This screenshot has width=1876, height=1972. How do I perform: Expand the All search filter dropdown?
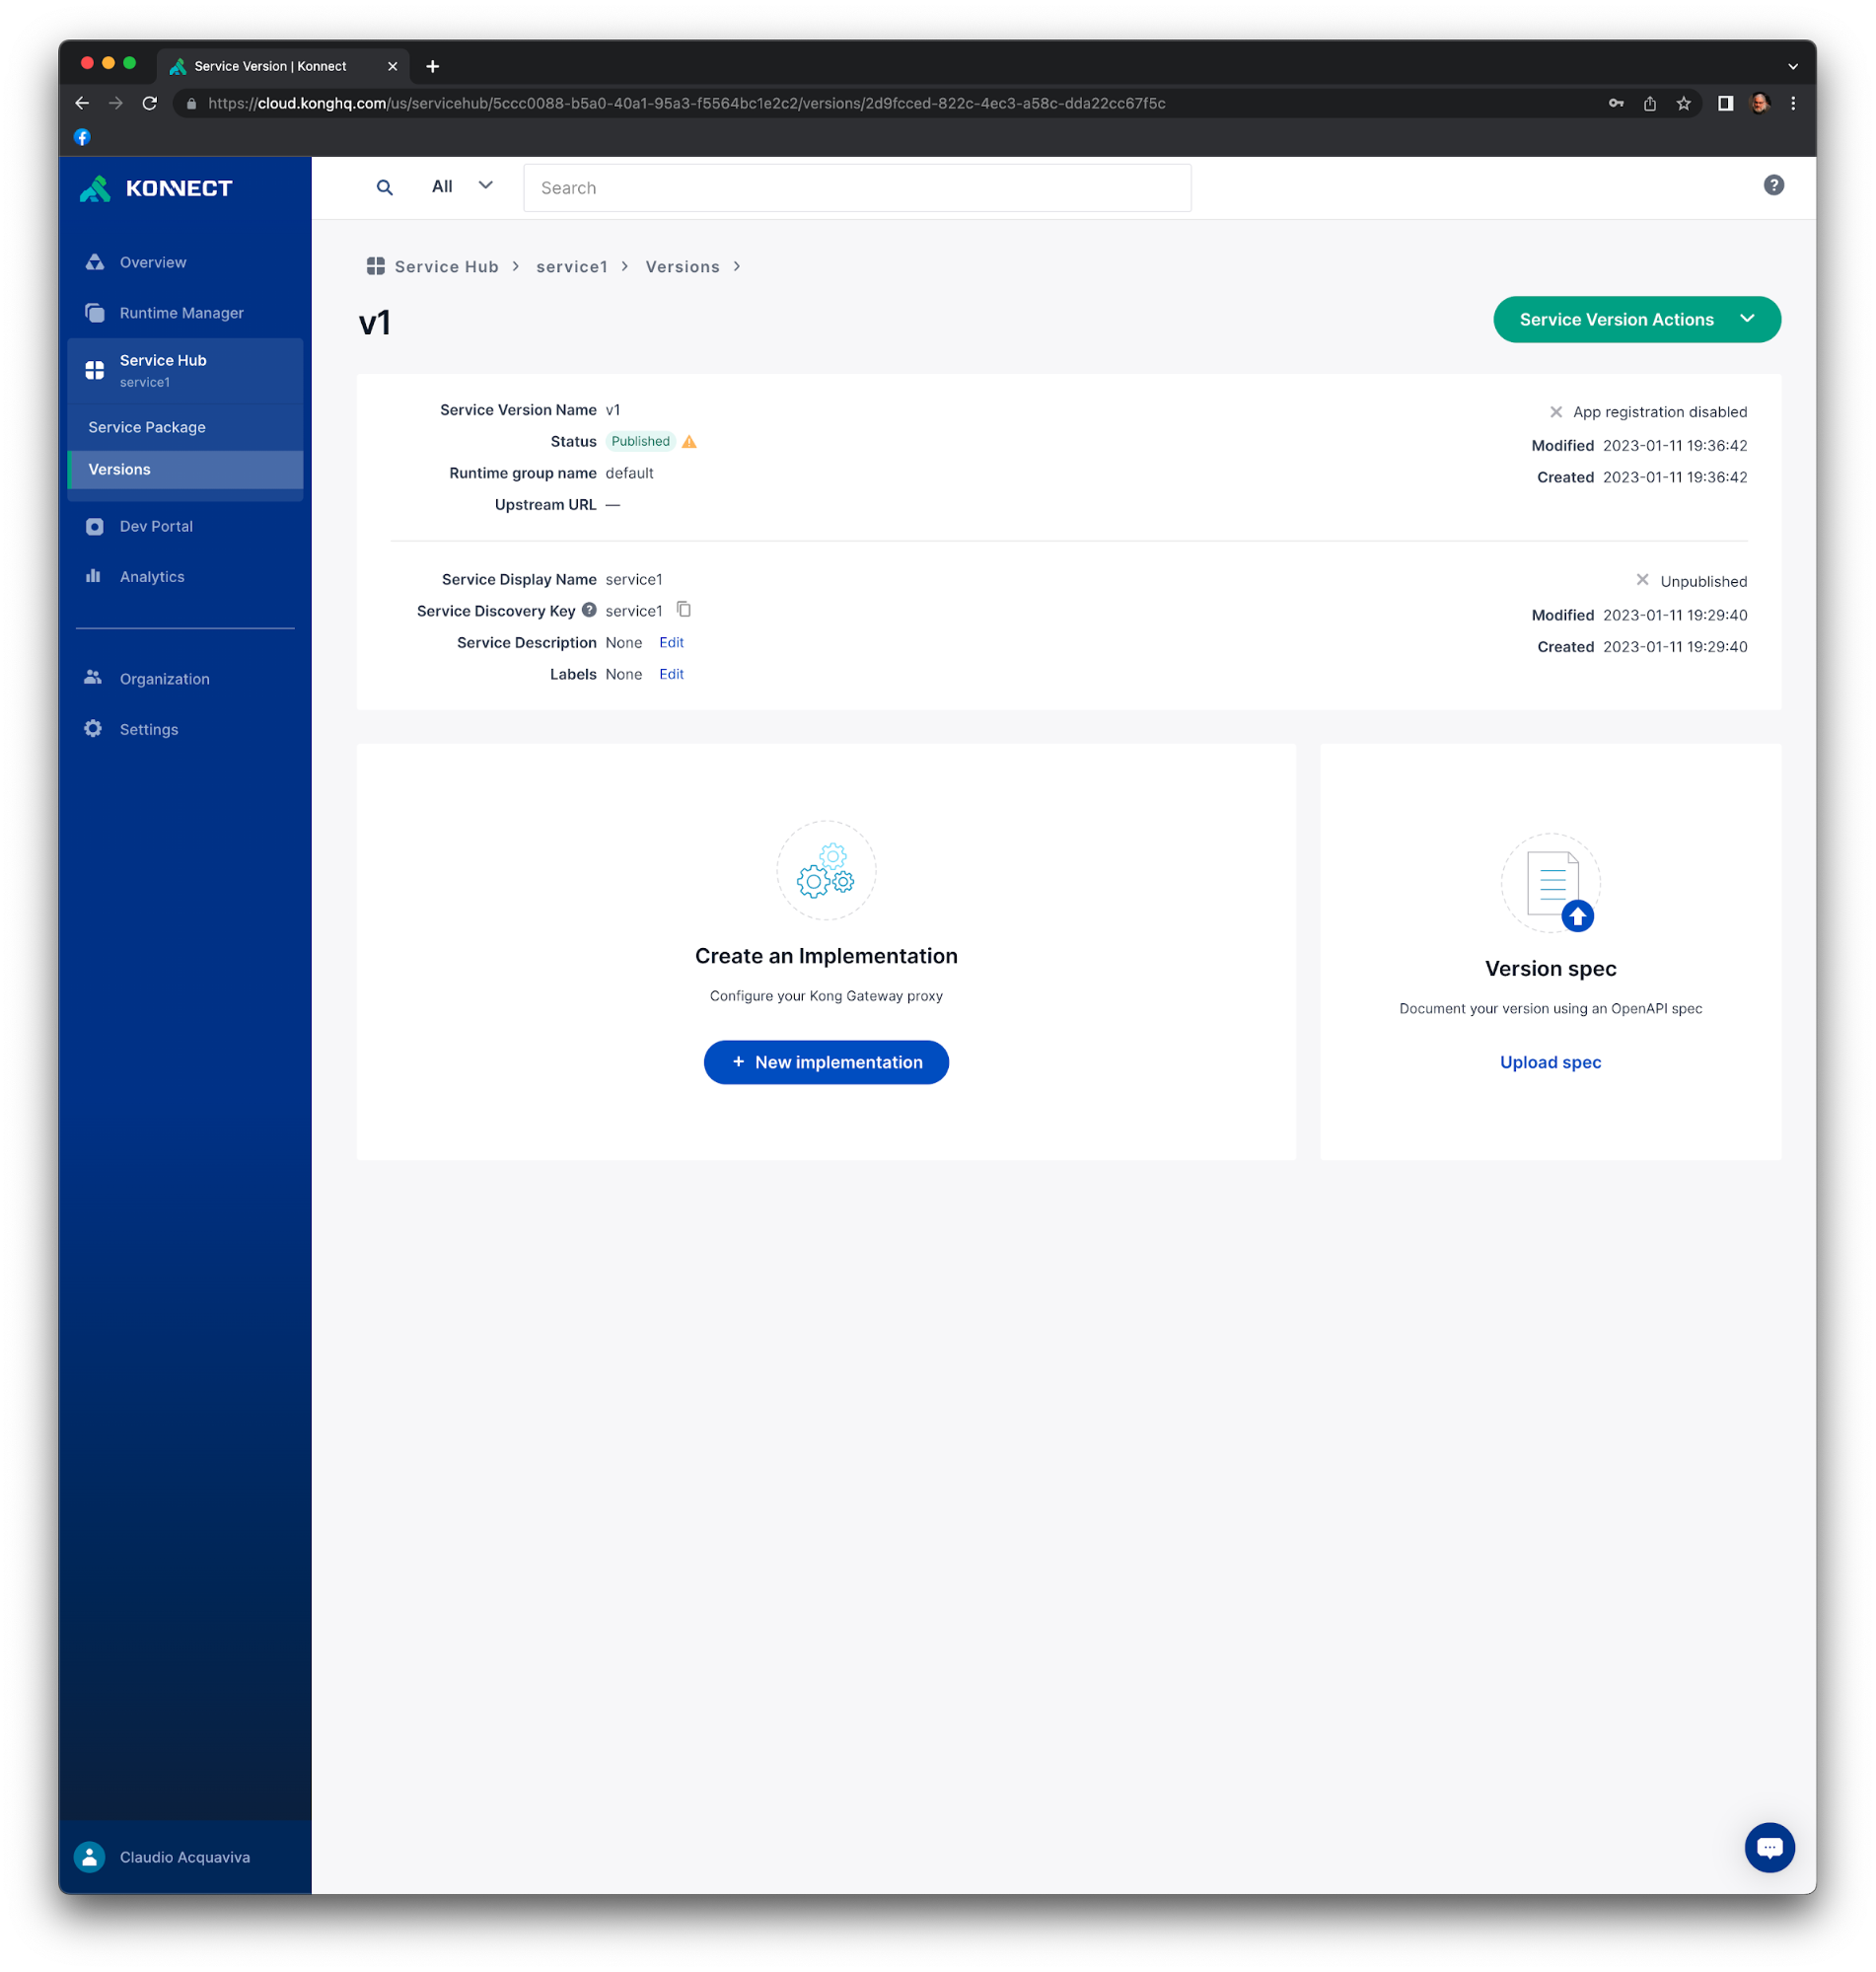click(x=462, y=186)
